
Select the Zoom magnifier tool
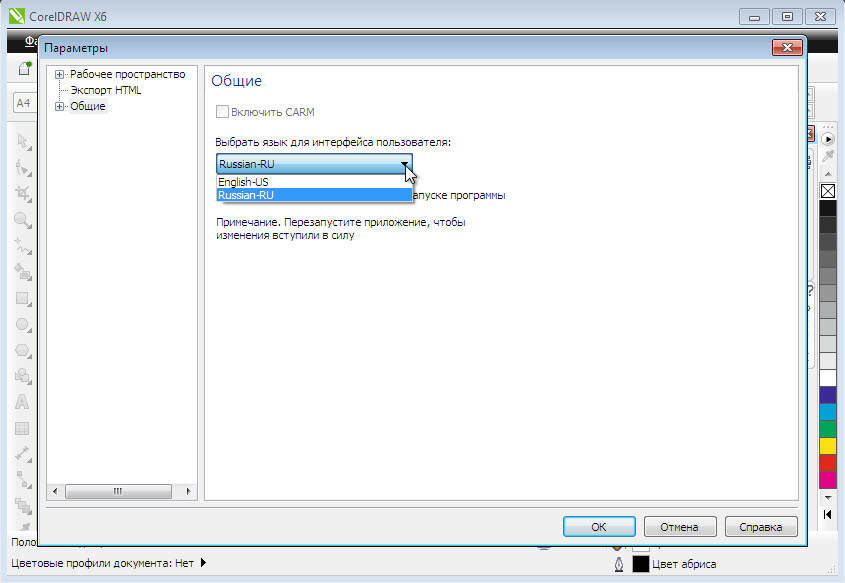(x=21, y=220)
